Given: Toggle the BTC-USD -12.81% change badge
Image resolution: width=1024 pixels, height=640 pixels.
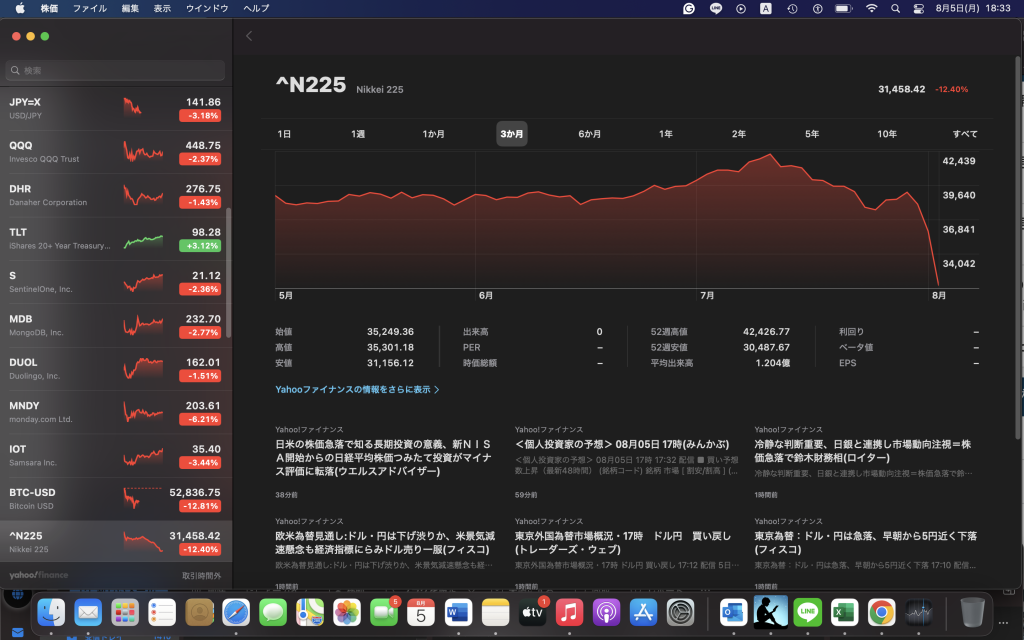Looking at the screenshot, I should click(200, 506).
